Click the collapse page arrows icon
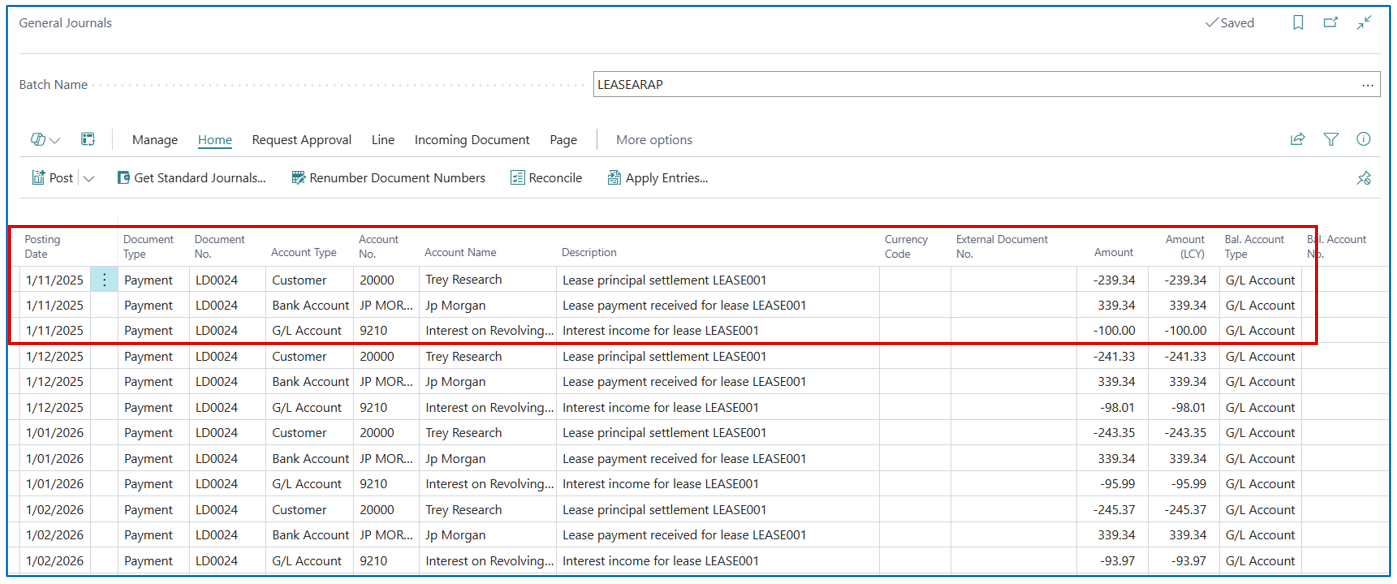This screenshot has height=584, width=1397. pyautogui.click(x=1364, y=23)
